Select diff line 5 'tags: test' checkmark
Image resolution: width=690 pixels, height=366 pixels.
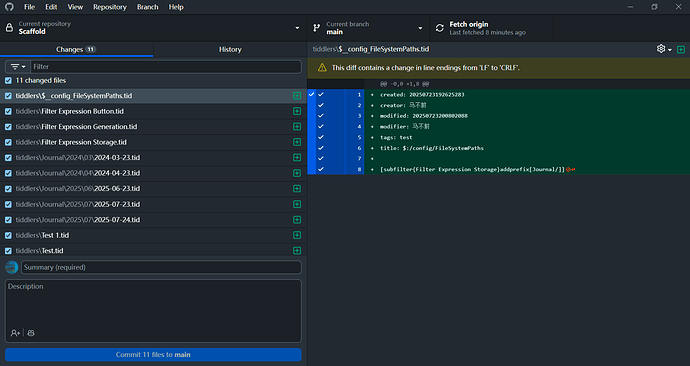click(x=321, y=137)
